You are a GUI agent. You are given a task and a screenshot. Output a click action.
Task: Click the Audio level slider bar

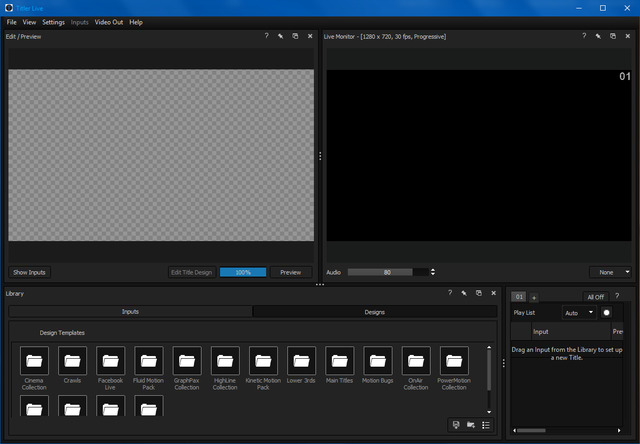pos(386,272)
